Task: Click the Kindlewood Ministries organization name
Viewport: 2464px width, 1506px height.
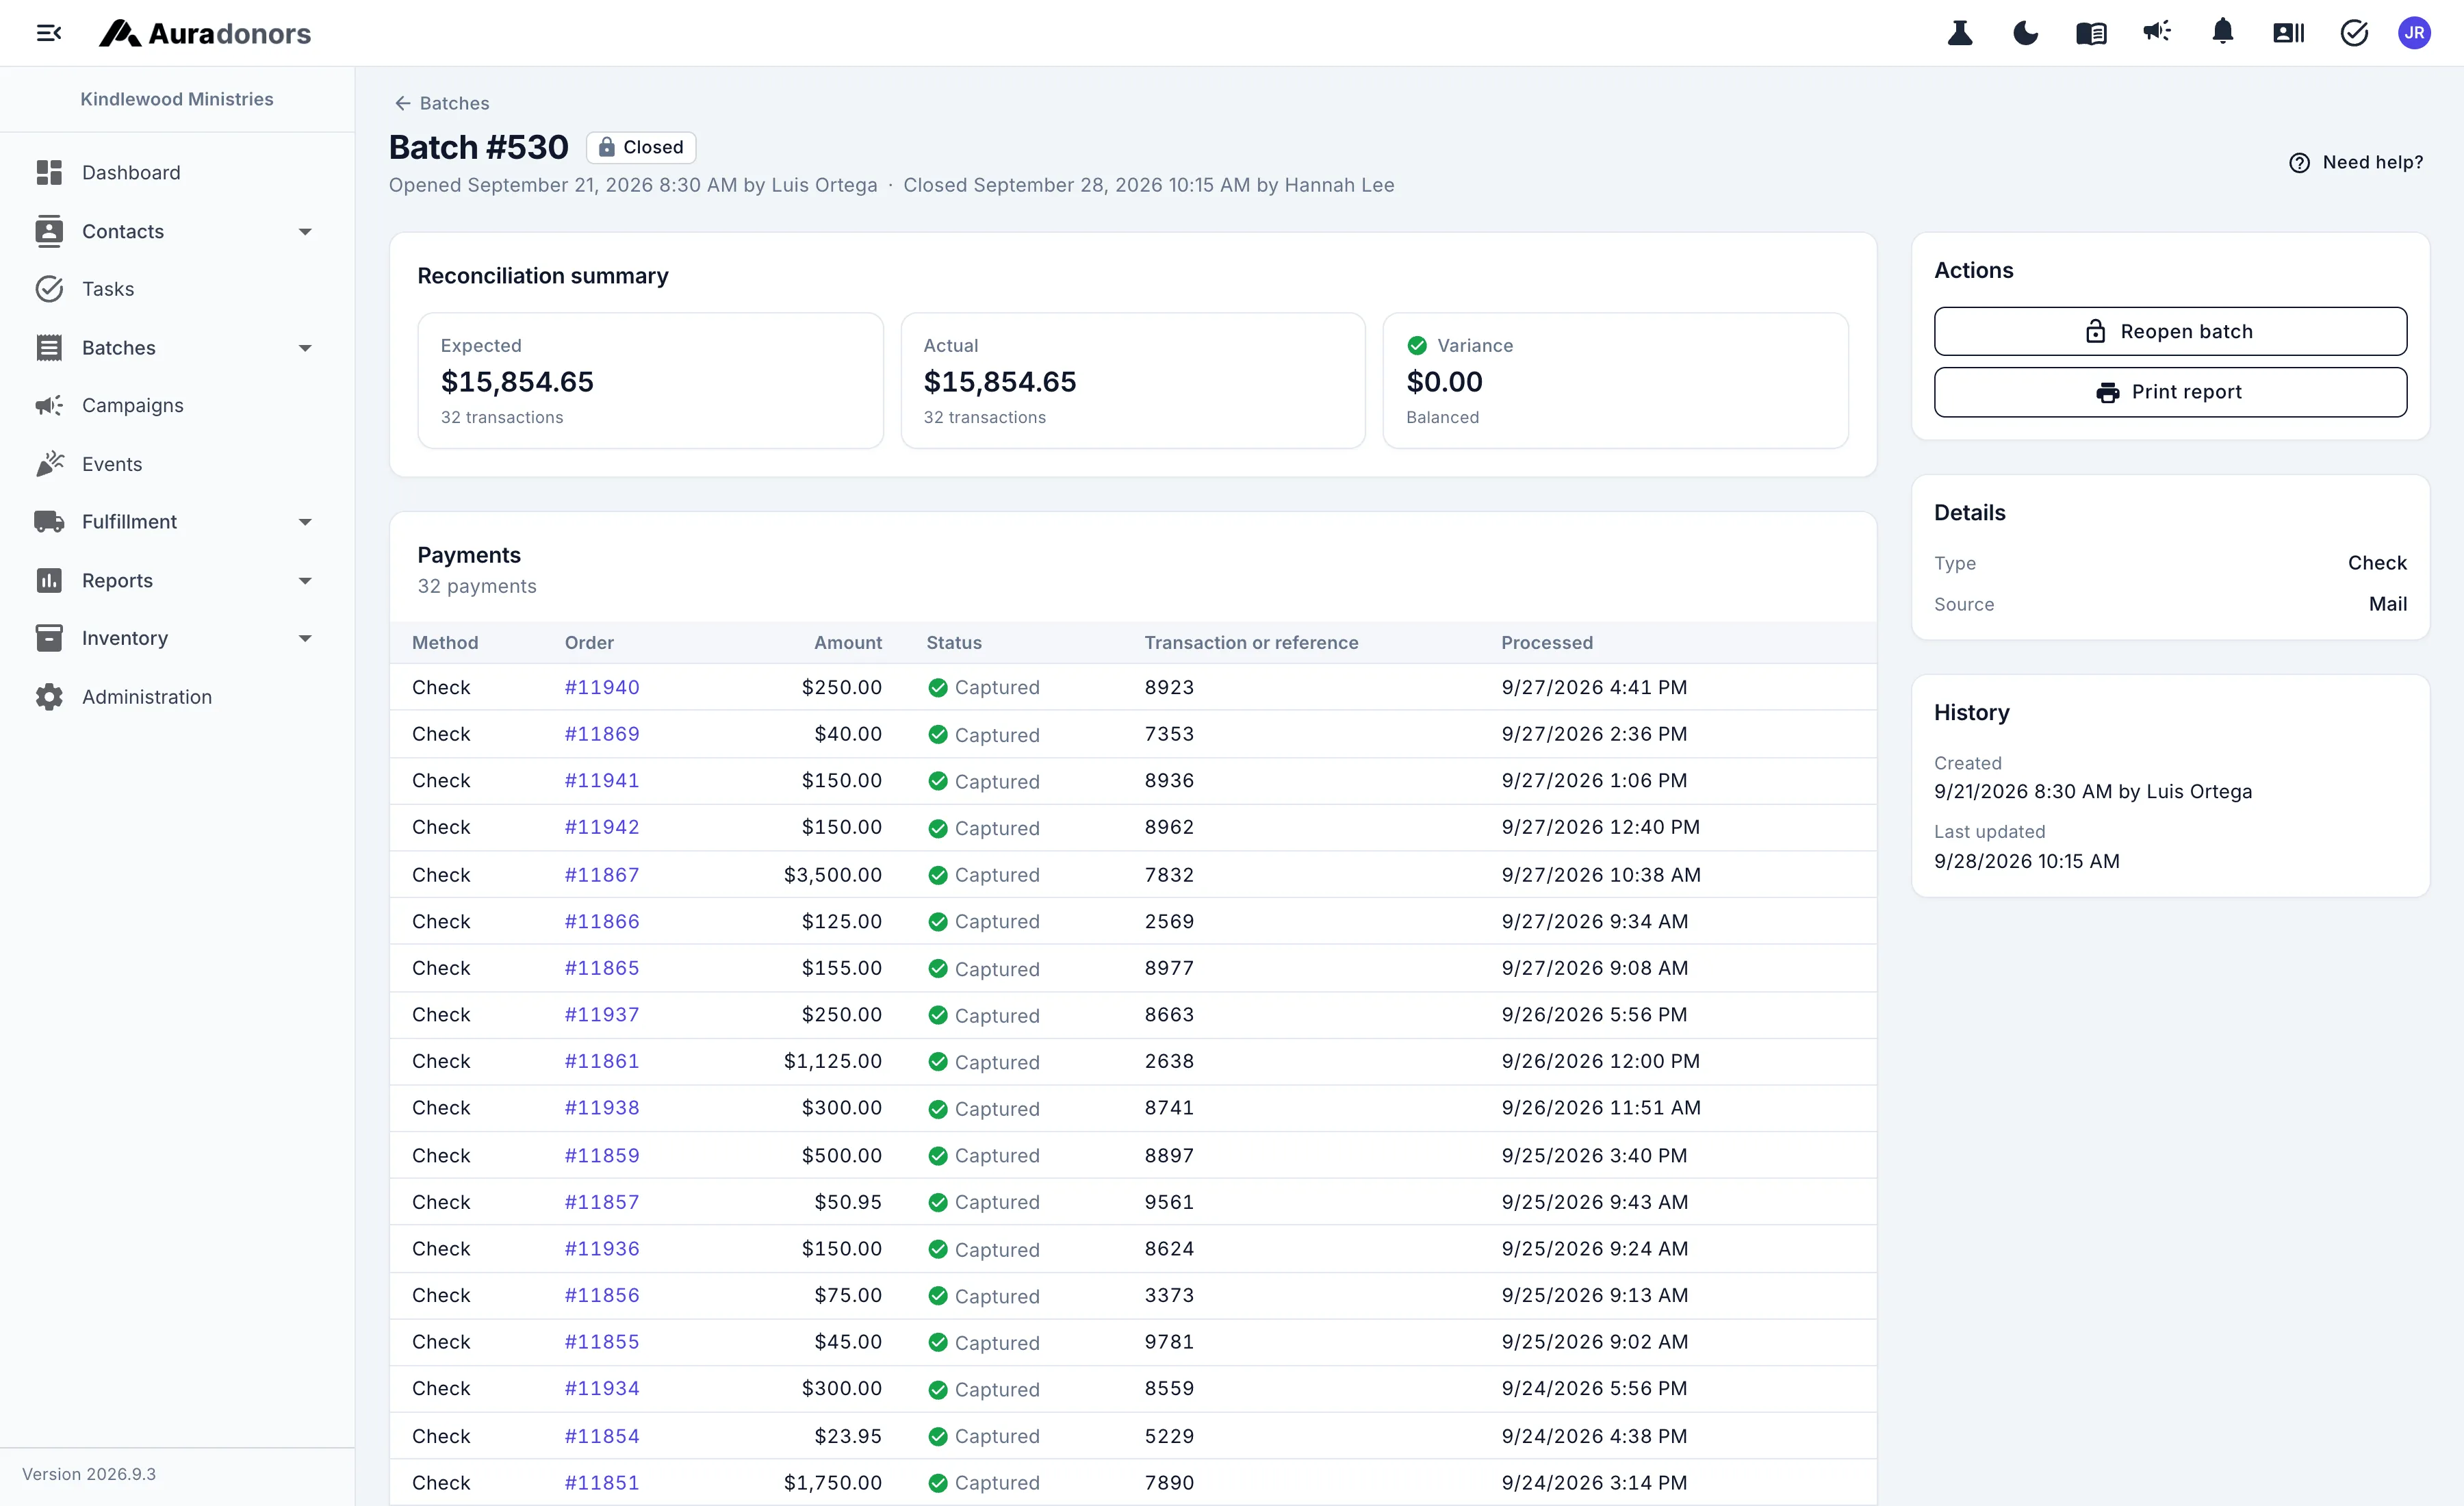Action: pyautogui.click(x=177, y=99)
